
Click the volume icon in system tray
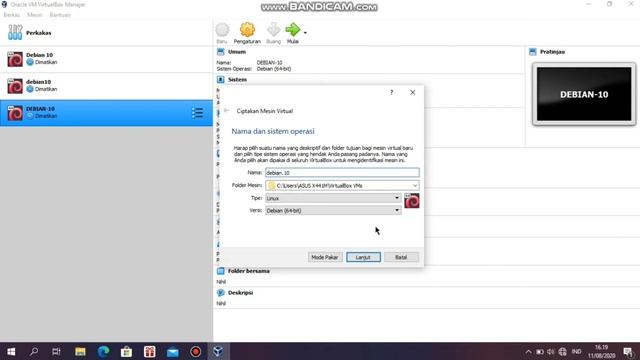click(x=551, y=352)
